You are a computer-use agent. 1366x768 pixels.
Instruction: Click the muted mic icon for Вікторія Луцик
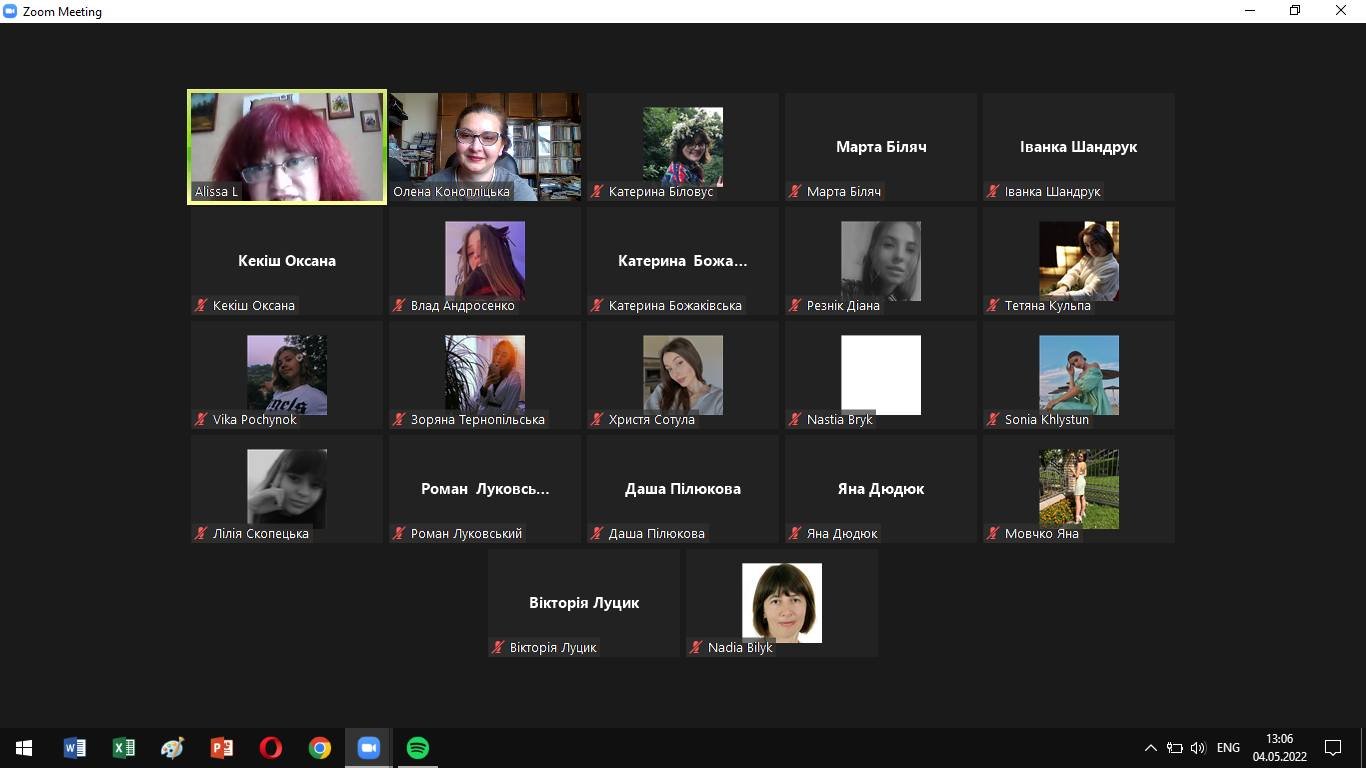[499, 647]
